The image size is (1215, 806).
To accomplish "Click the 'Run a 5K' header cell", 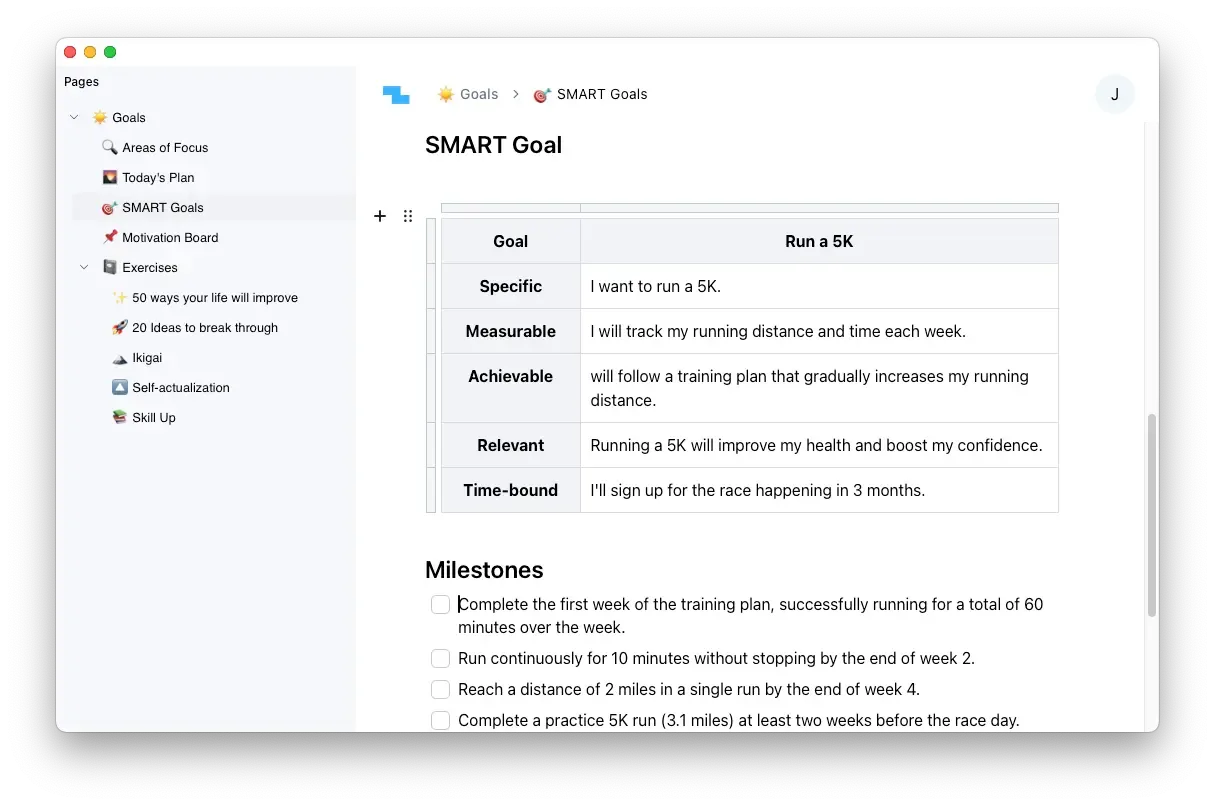I will coord(819,241).
